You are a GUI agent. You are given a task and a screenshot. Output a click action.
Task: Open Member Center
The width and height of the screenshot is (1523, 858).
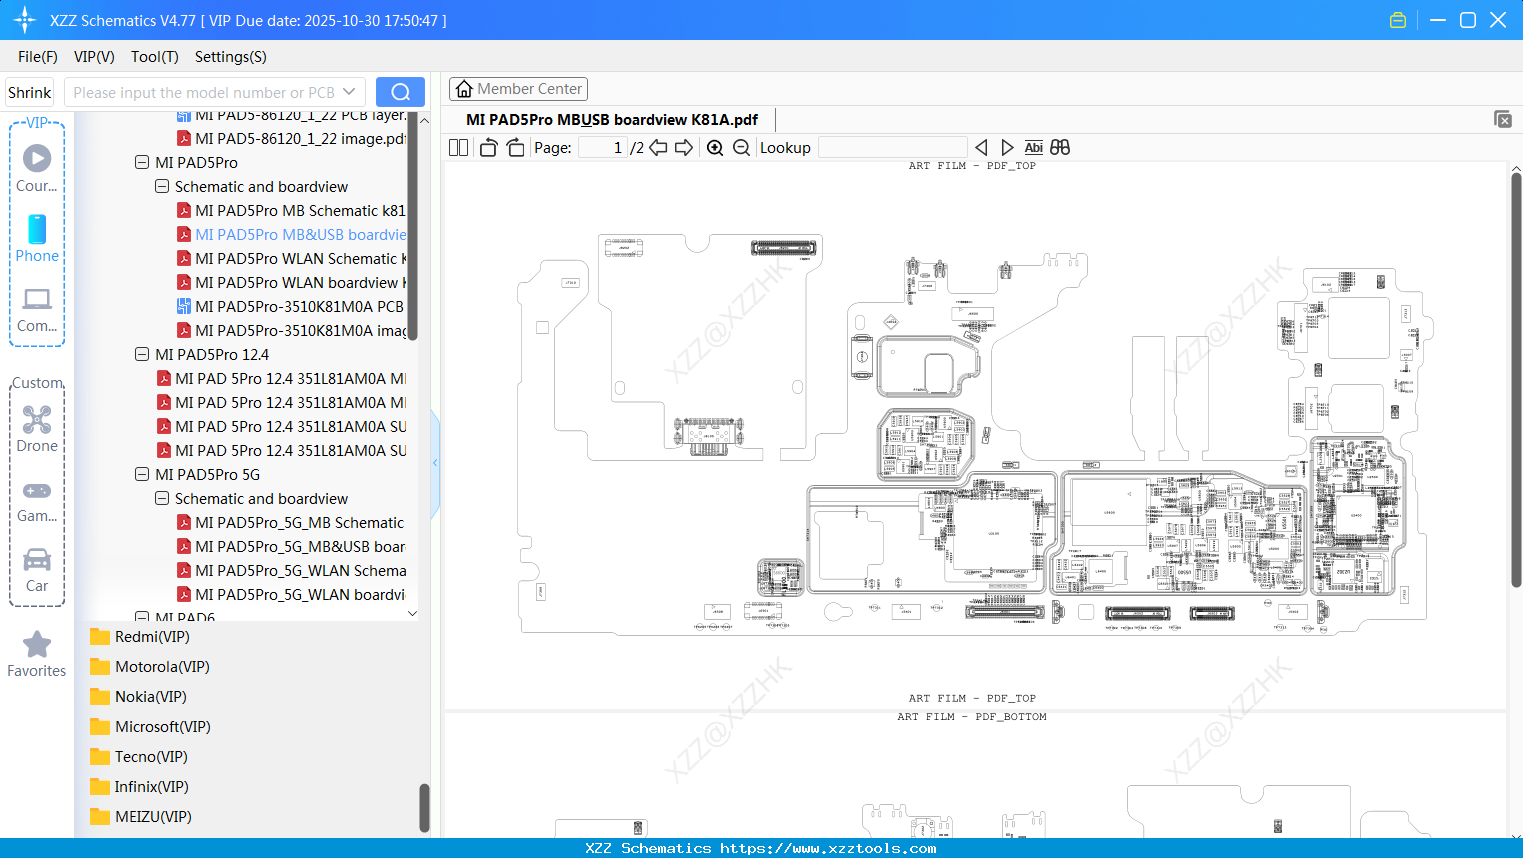click(518, 88)
